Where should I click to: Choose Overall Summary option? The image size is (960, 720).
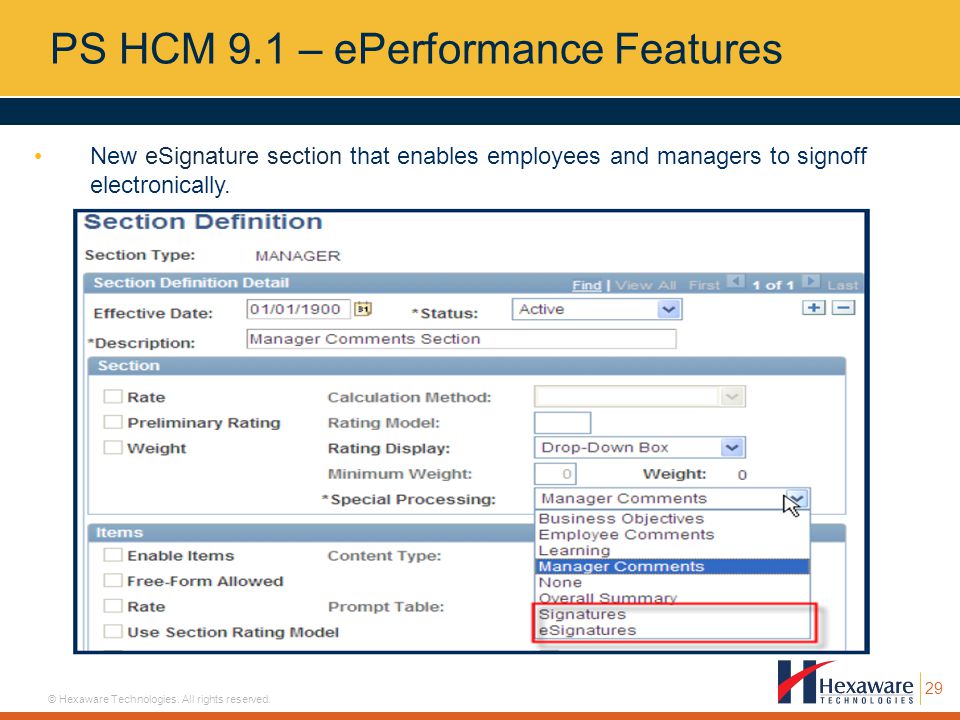pos(608,598)
